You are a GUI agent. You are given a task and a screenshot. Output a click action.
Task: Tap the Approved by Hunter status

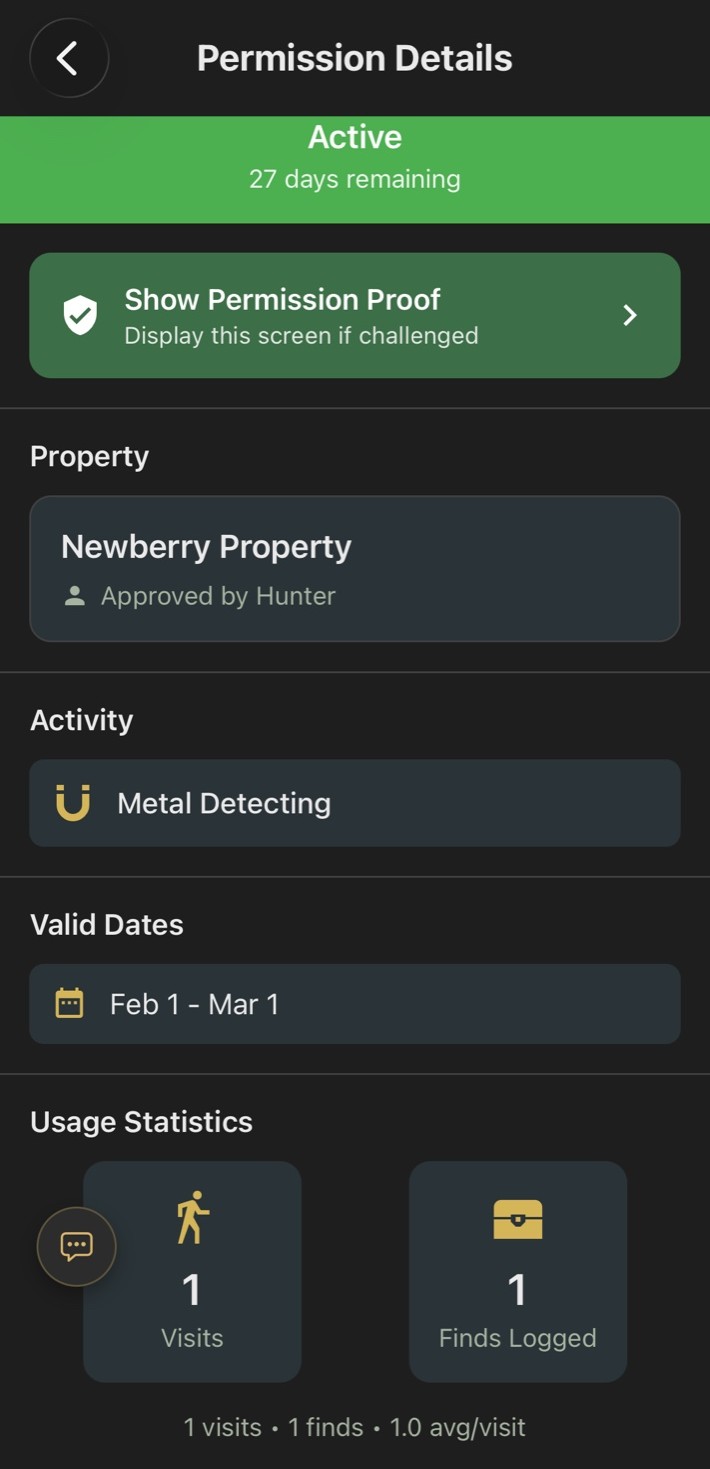click(216, 595)
